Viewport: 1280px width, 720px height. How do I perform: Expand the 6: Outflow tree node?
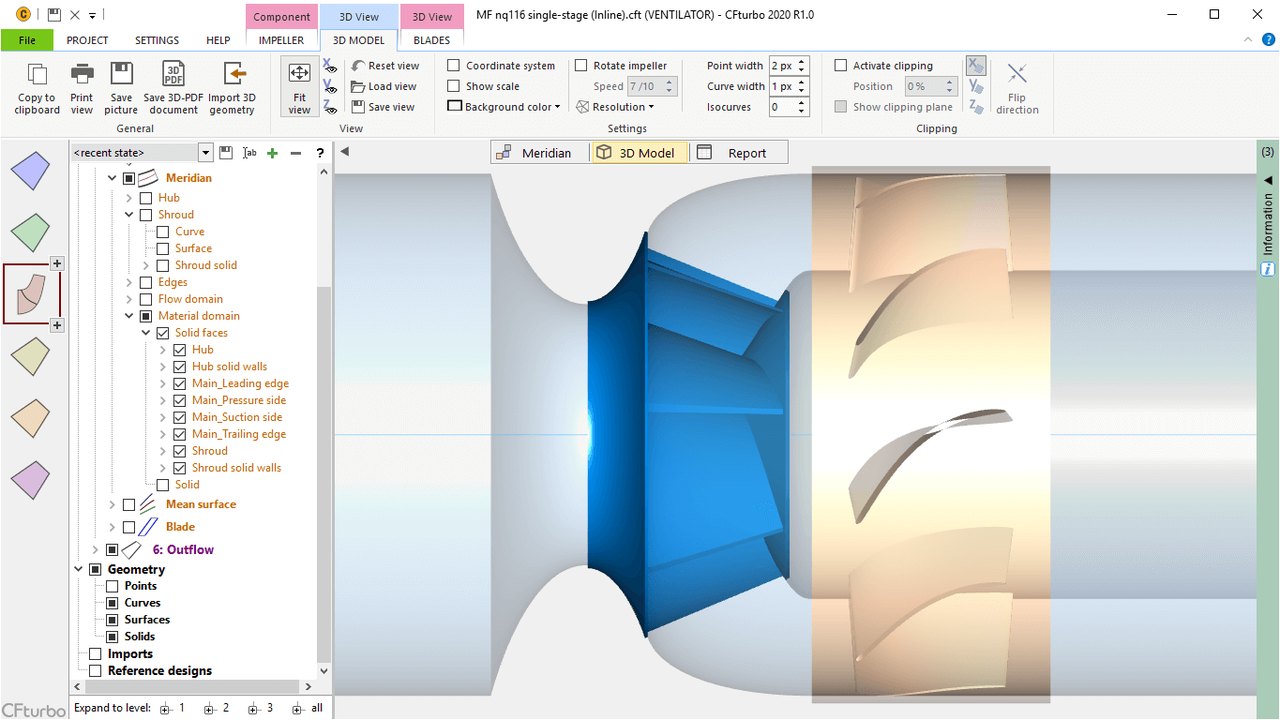point(95,550)
